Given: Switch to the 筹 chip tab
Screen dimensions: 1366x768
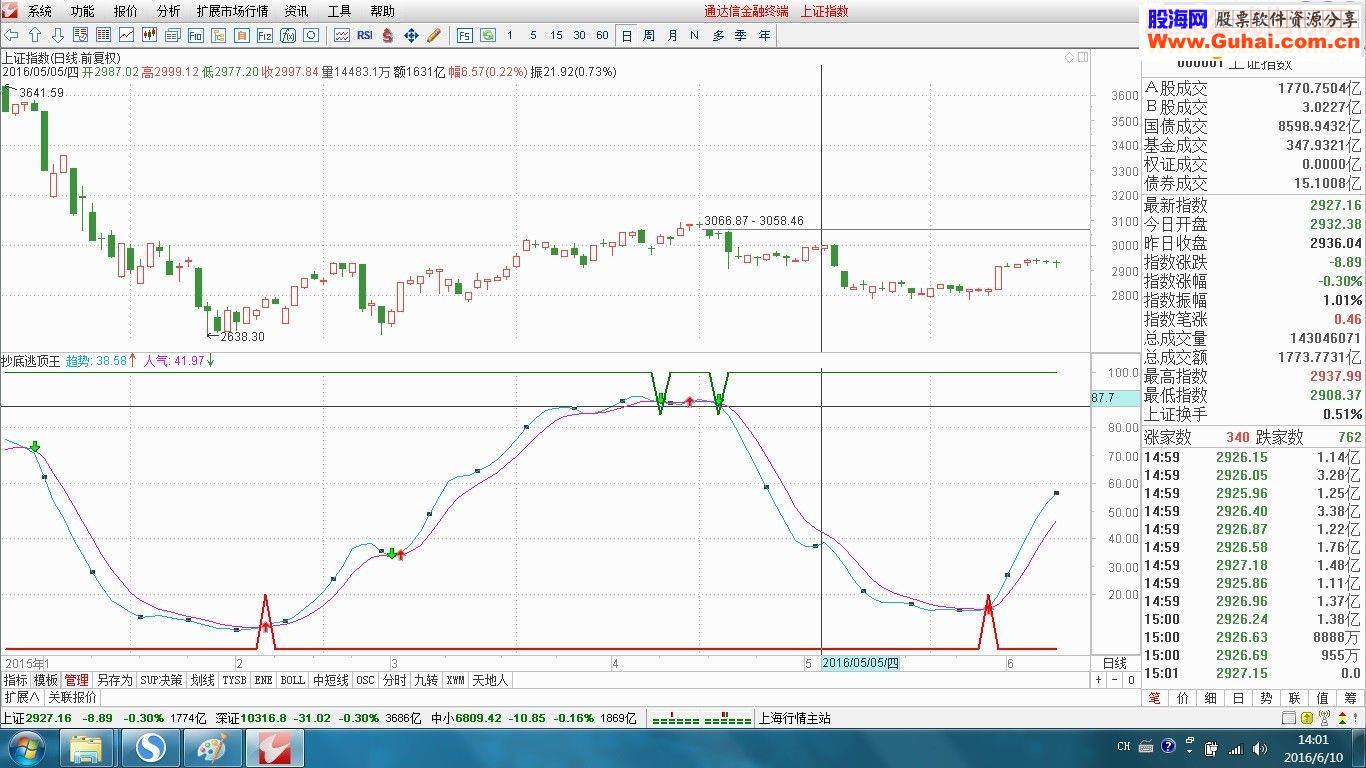Looking at the screenshot, I should coord(1349,699).
